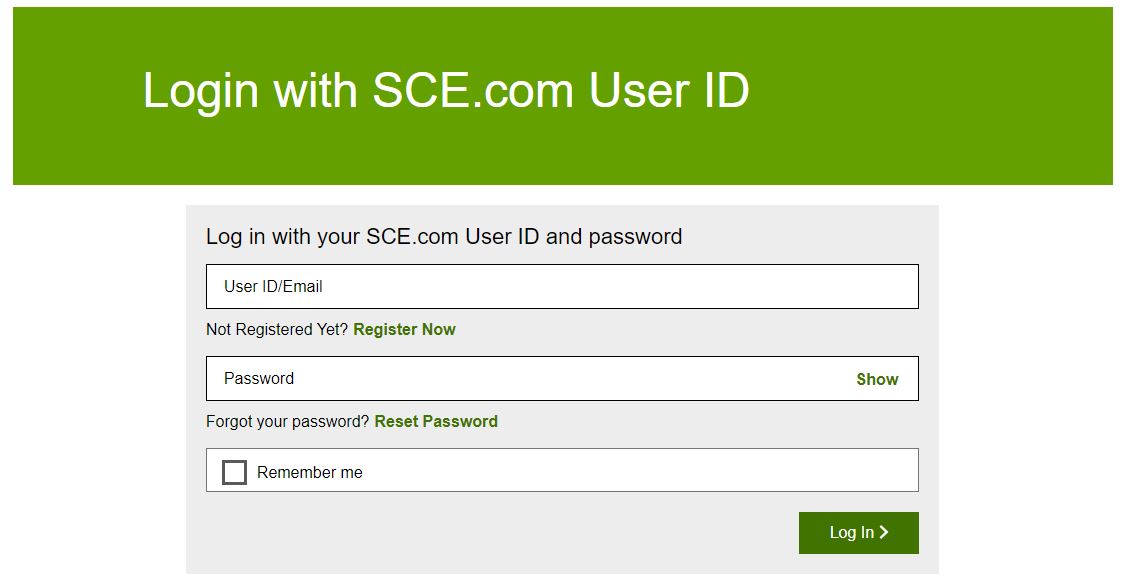Focus the Password entry field
Viewport: 1128px width, 585px height.
tap(500, 378)
